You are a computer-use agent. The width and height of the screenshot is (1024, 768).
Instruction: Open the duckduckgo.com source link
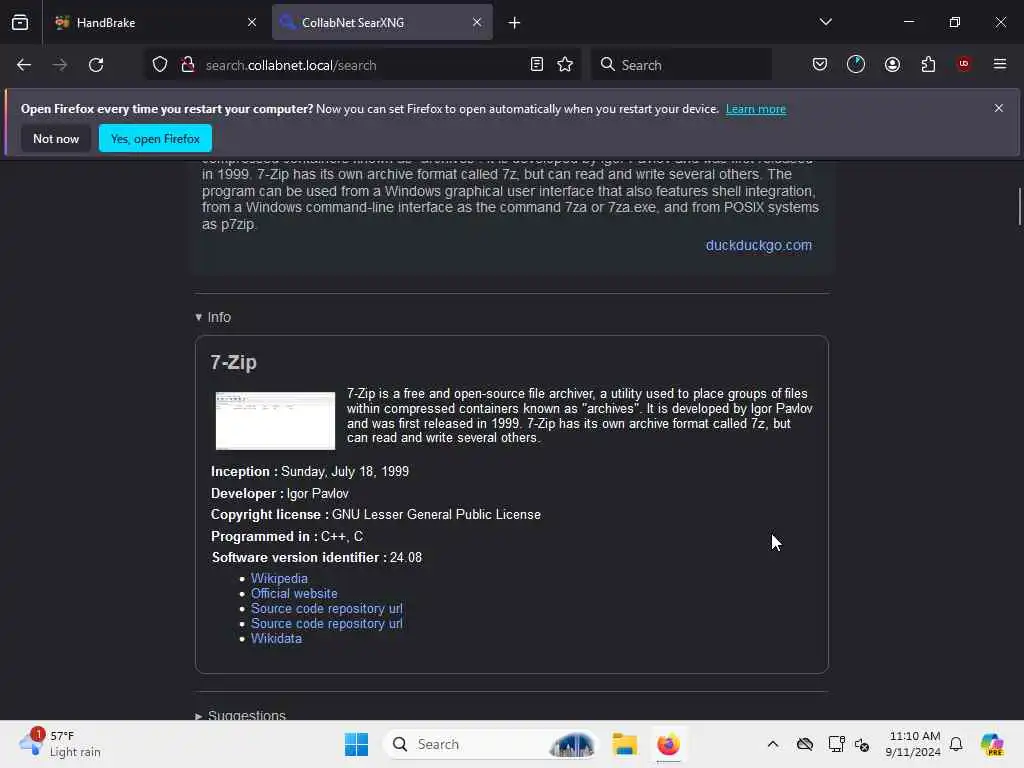[x=758, y=245]
